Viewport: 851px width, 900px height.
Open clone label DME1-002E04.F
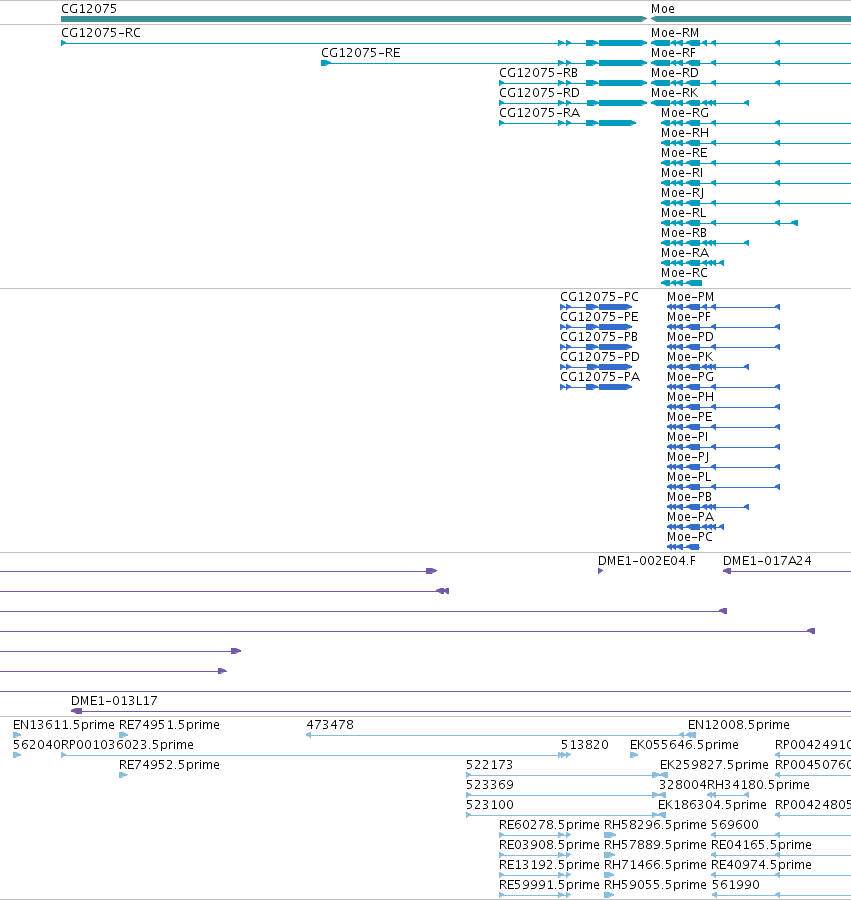[x=647, y=561]
